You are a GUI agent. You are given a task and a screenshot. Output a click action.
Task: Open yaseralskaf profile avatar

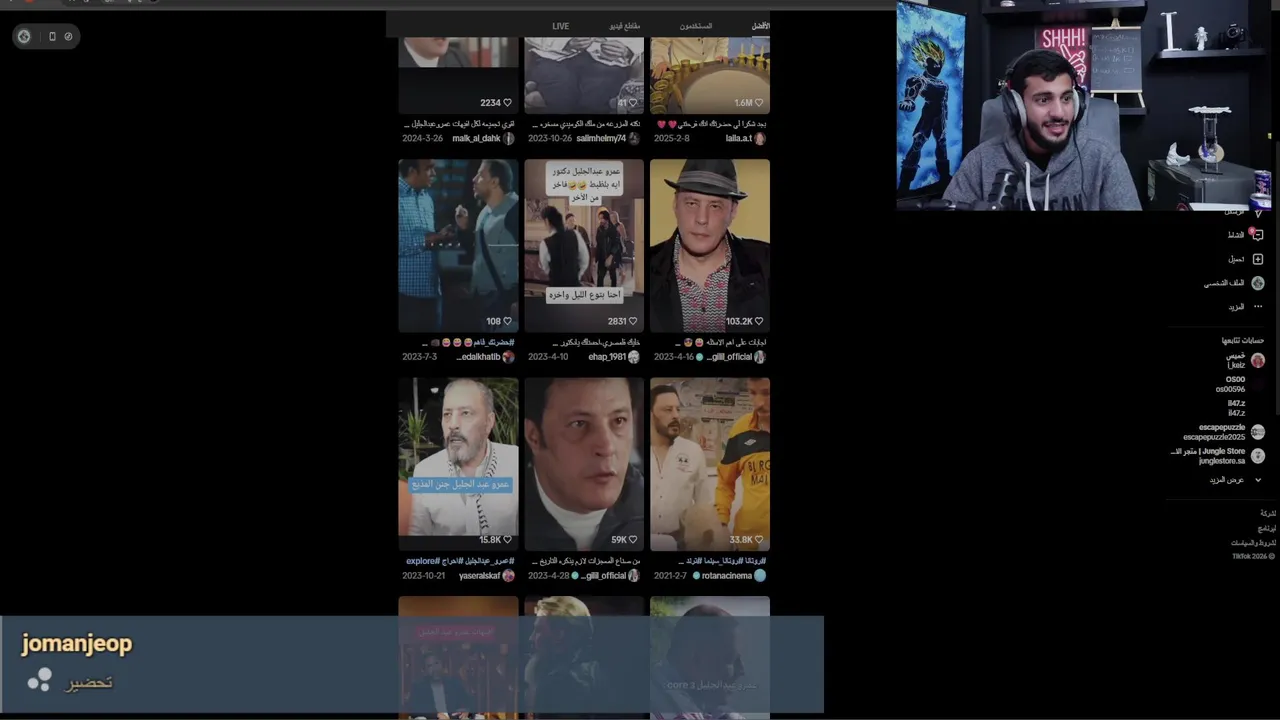click(x=508, y=576)
